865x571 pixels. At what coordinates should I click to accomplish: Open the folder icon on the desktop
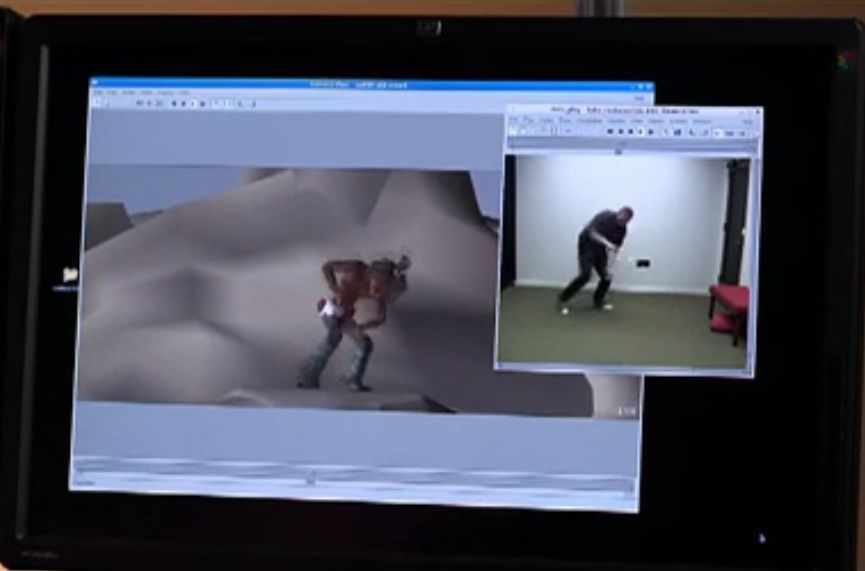pyautogui.click(x=70, y=275)
